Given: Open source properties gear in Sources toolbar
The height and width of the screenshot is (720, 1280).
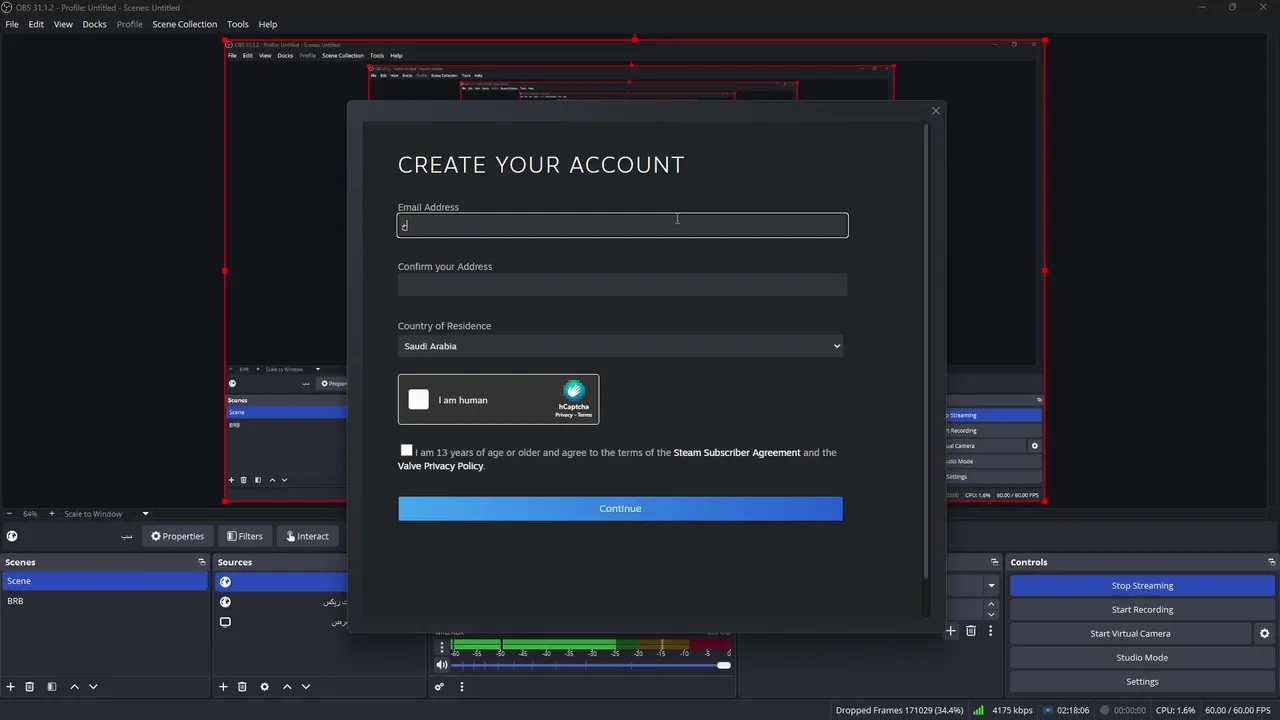Looking at the screenshot, I should 264,687.
